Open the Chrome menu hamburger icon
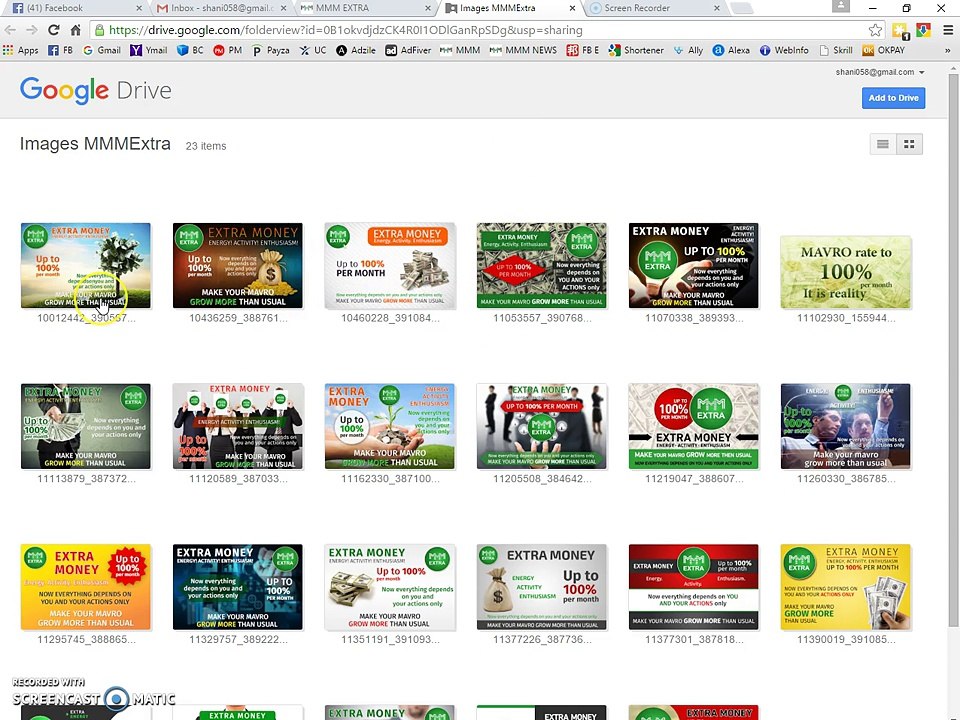Viewport: 960px width, 720px height. 948,30
